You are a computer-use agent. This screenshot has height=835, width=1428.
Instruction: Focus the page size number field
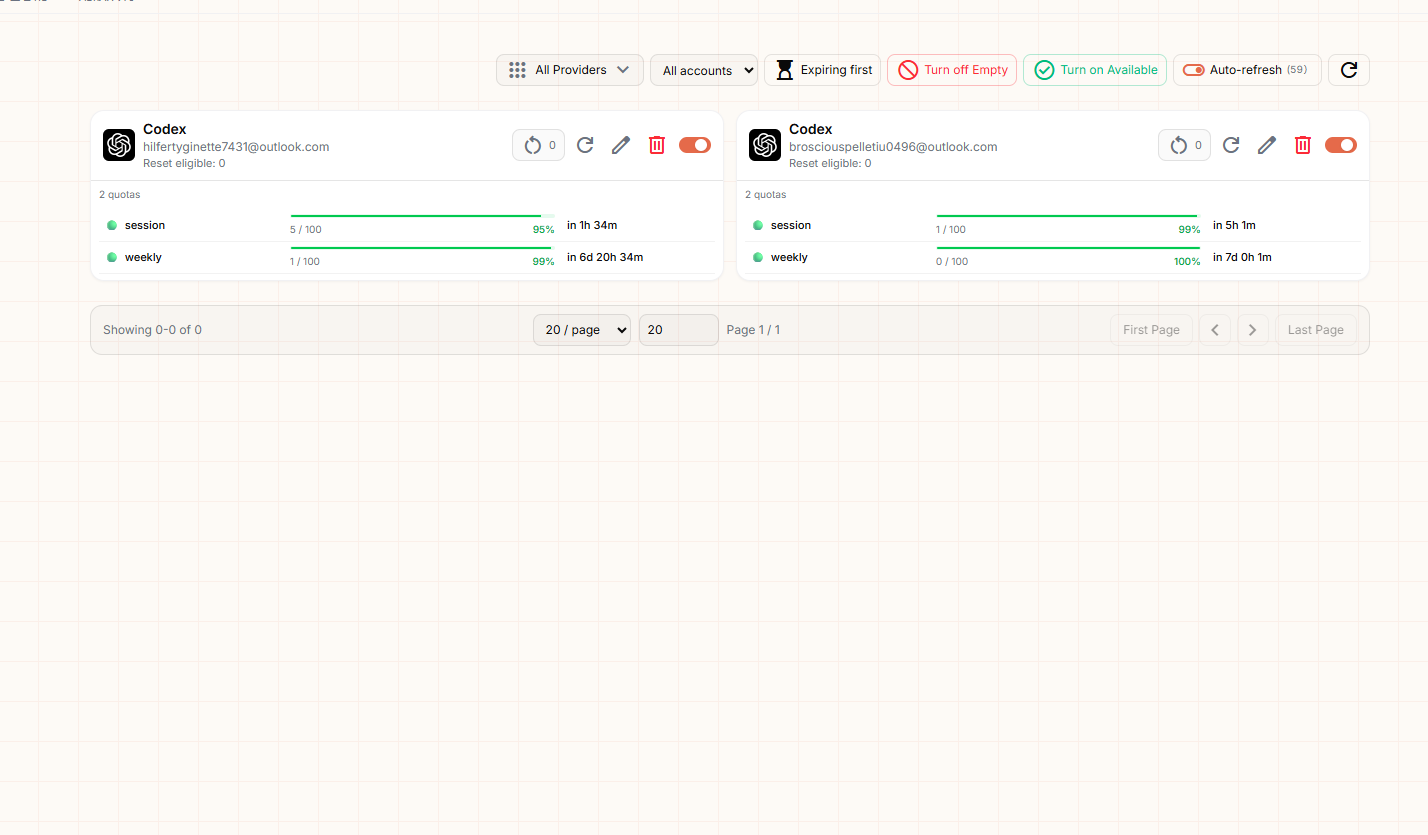coord(679,330)
